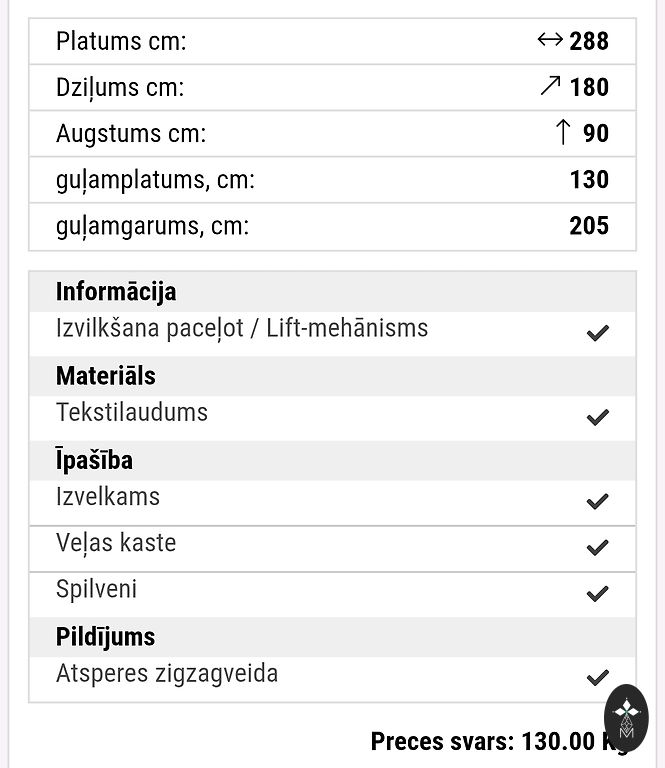Click the Veļas kaste checkmark icon

pos(597,547)
